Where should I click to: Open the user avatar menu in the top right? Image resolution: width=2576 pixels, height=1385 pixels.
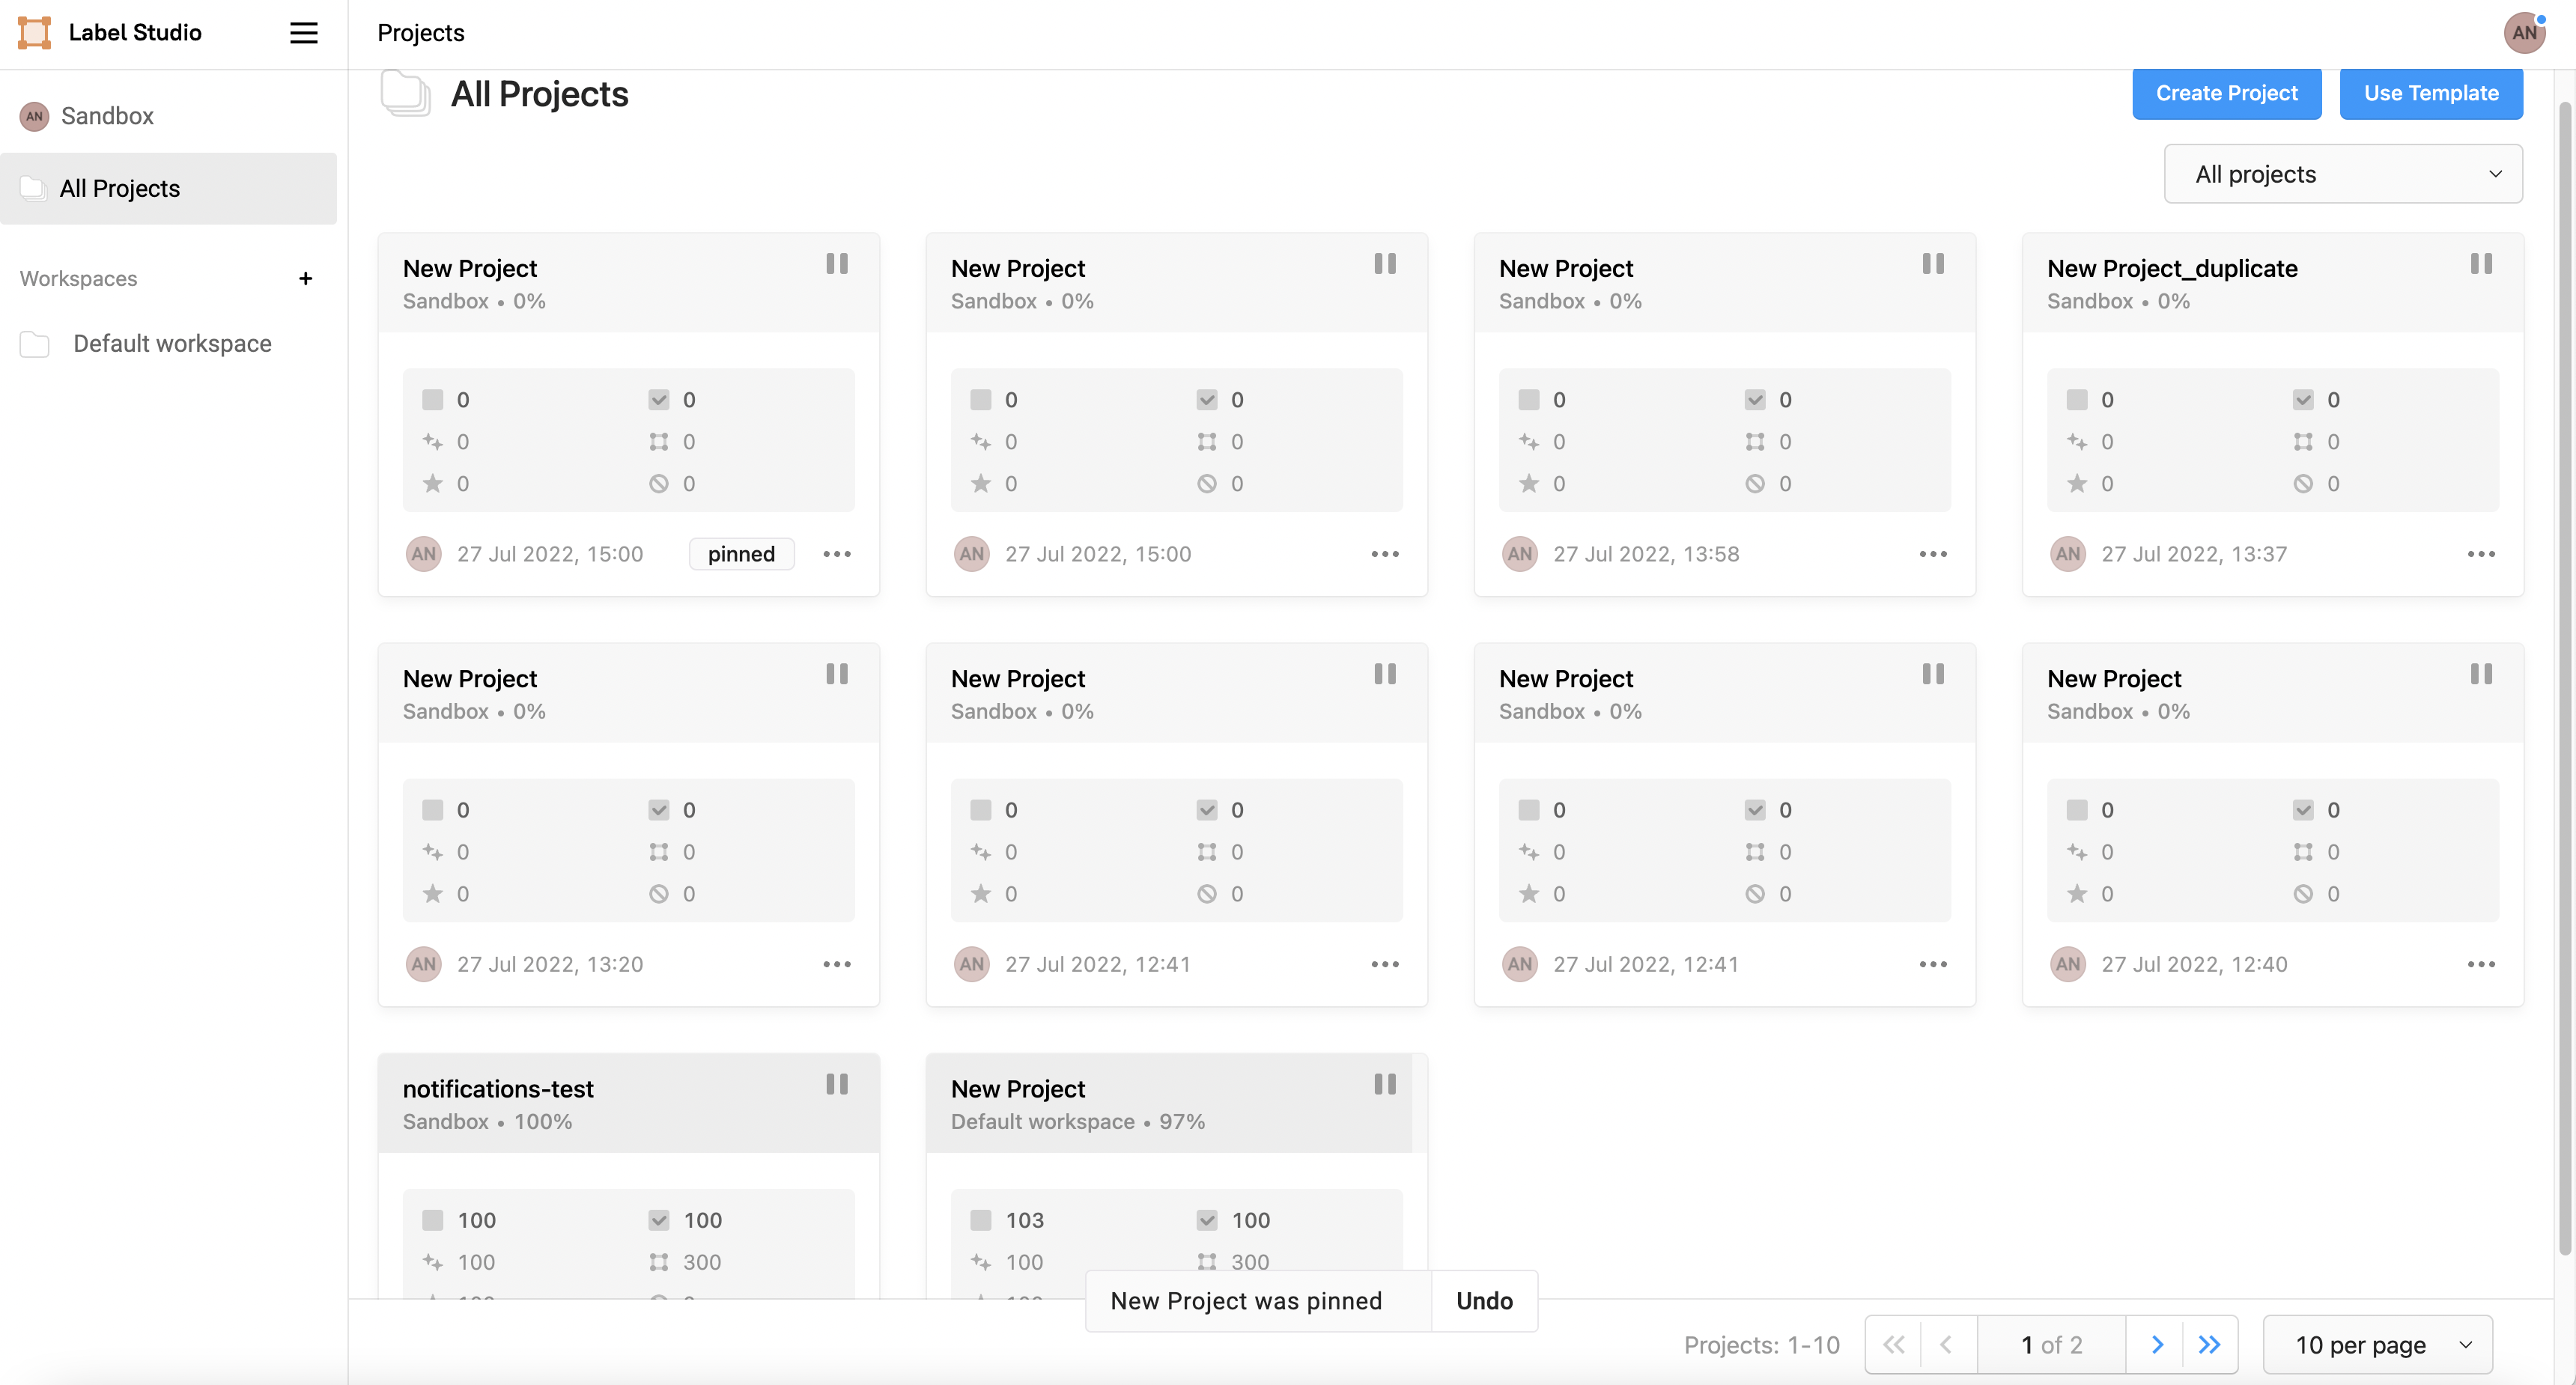pos(2523,33)
